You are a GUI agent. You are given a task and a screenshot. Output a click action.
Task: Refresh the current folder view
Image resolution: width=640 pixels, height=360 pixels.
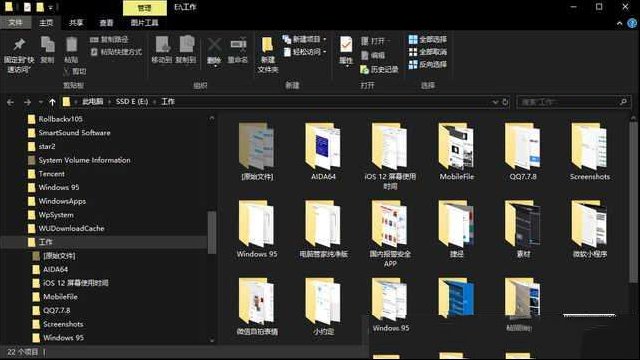[505, 102]
